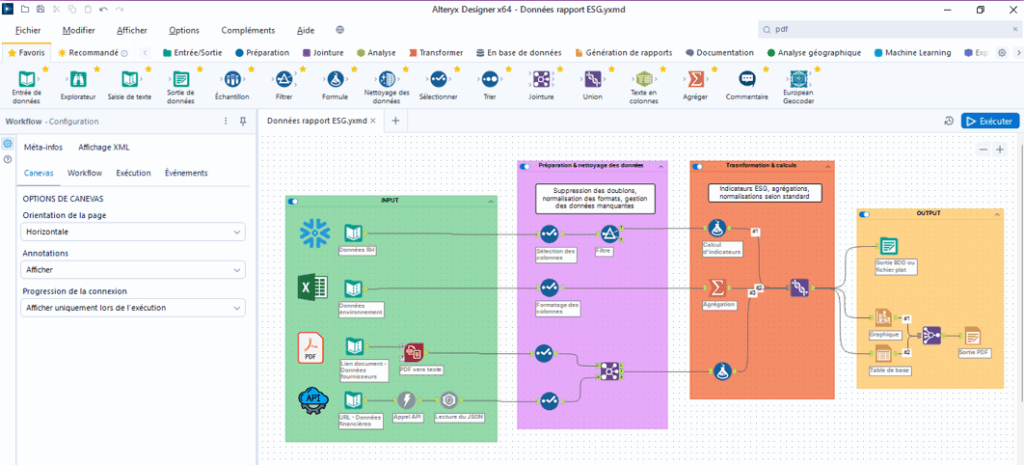Toggle the OUTPUT container switch

864,213
